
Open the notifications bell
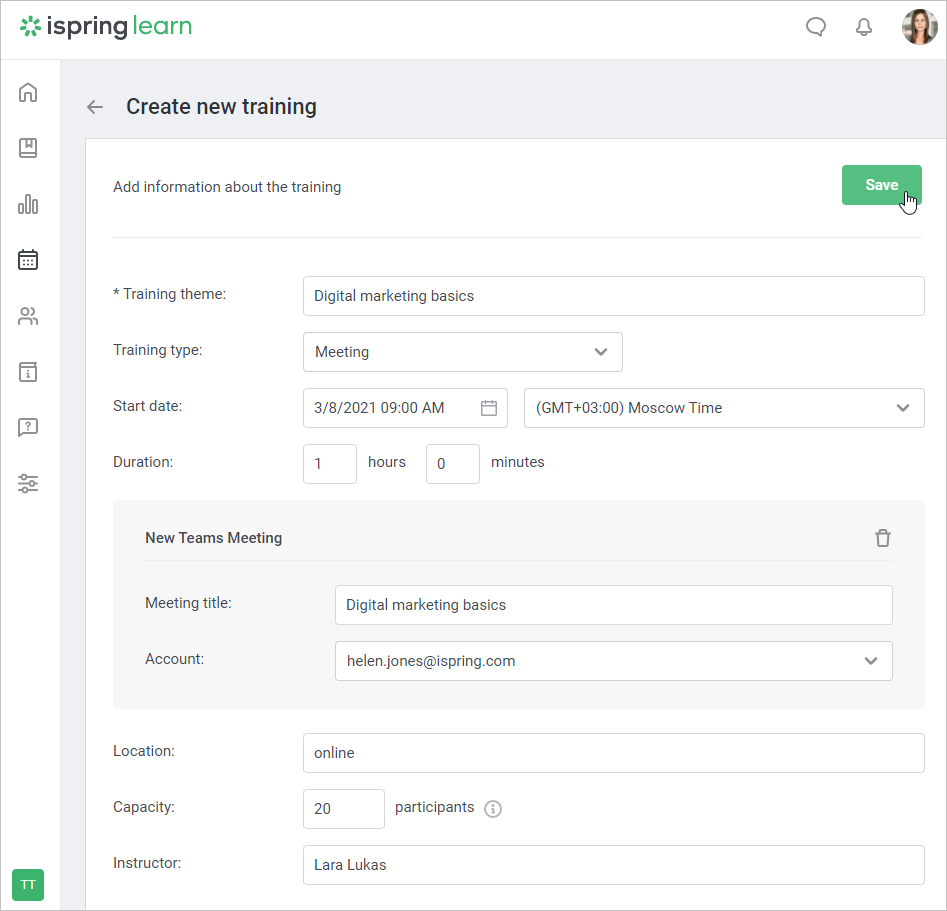pyautogui.click(x=864, y=27)
